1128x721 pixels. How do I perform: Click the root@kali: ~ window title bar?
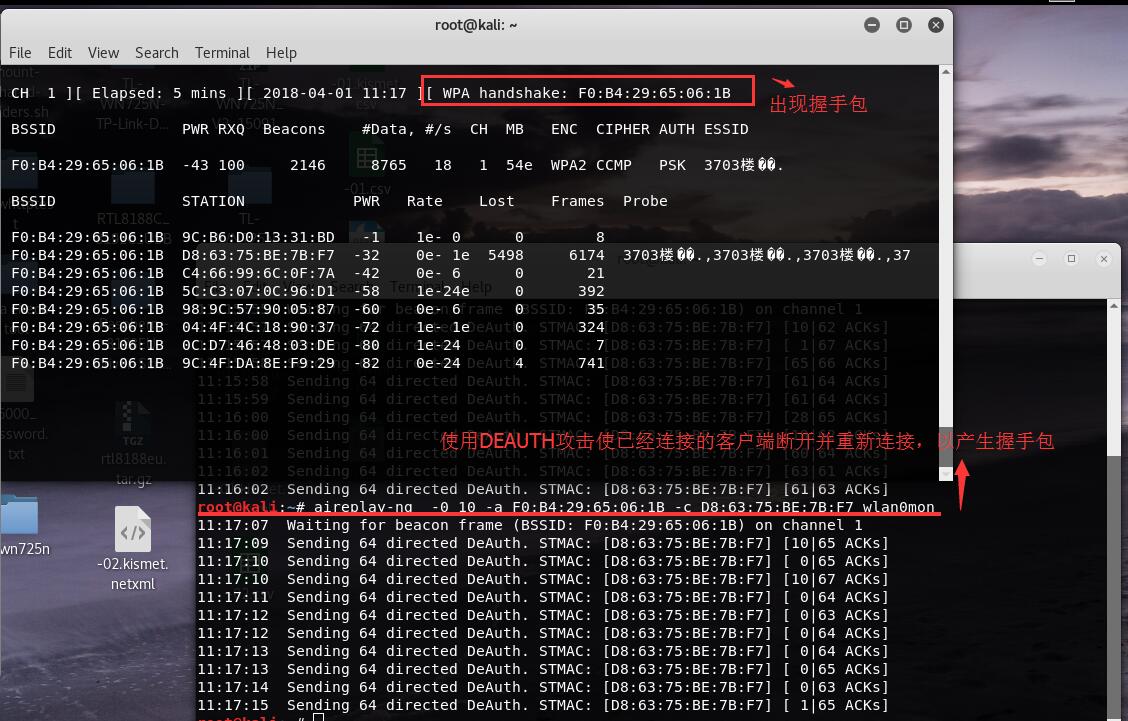pos(476,25)
